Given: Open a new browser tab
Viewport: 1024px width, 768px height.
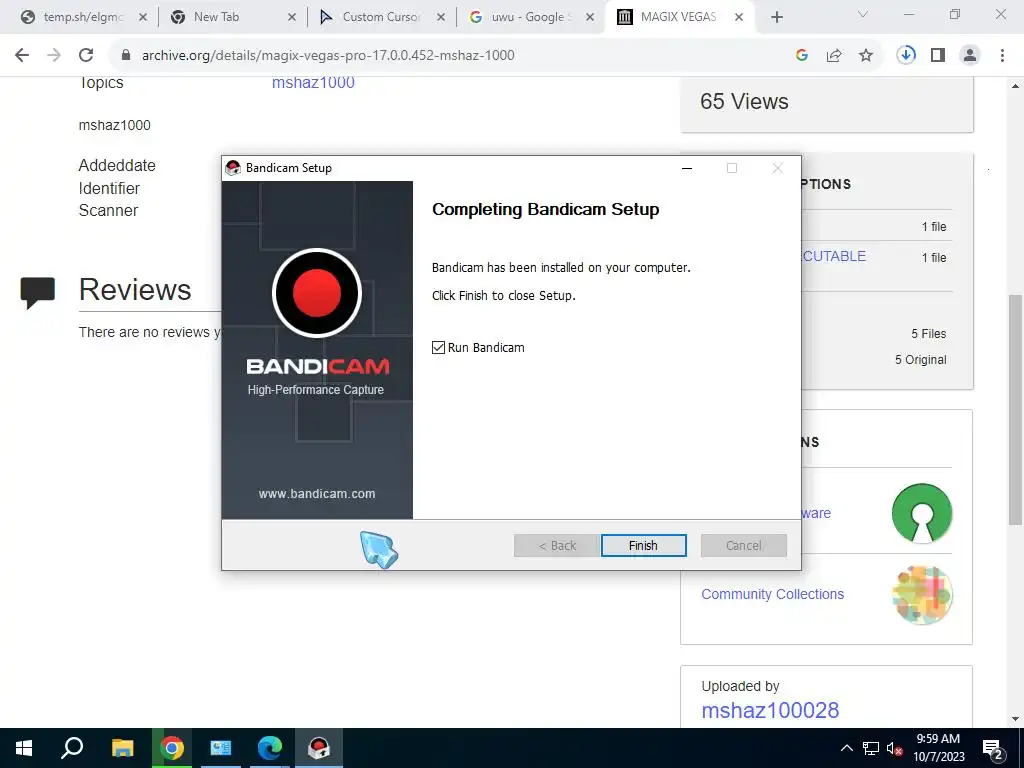Looking at the screenshot, I should (776, 18).
